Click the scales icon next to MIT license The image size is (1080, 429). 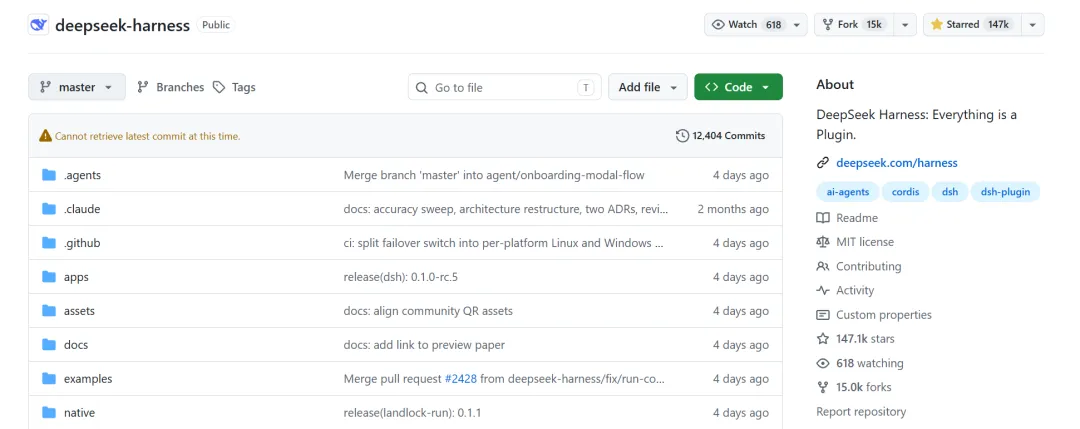(822, 242)
